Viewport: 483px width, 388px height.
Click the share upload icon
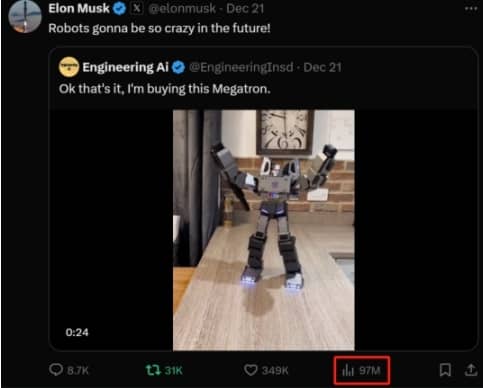coord(471,370)
